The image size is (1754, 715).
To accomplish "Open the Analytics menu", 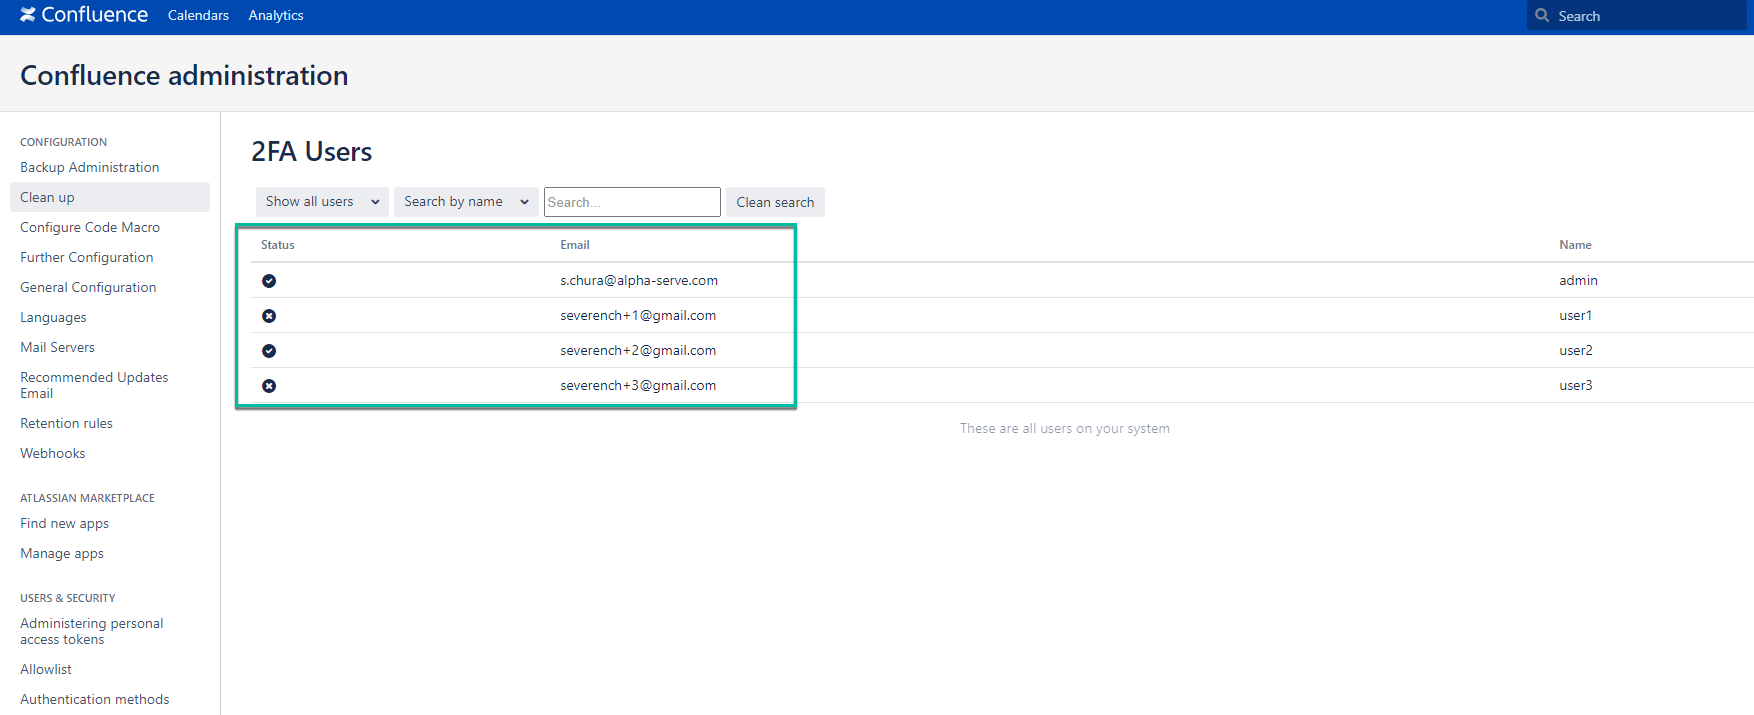I will 276,15.
